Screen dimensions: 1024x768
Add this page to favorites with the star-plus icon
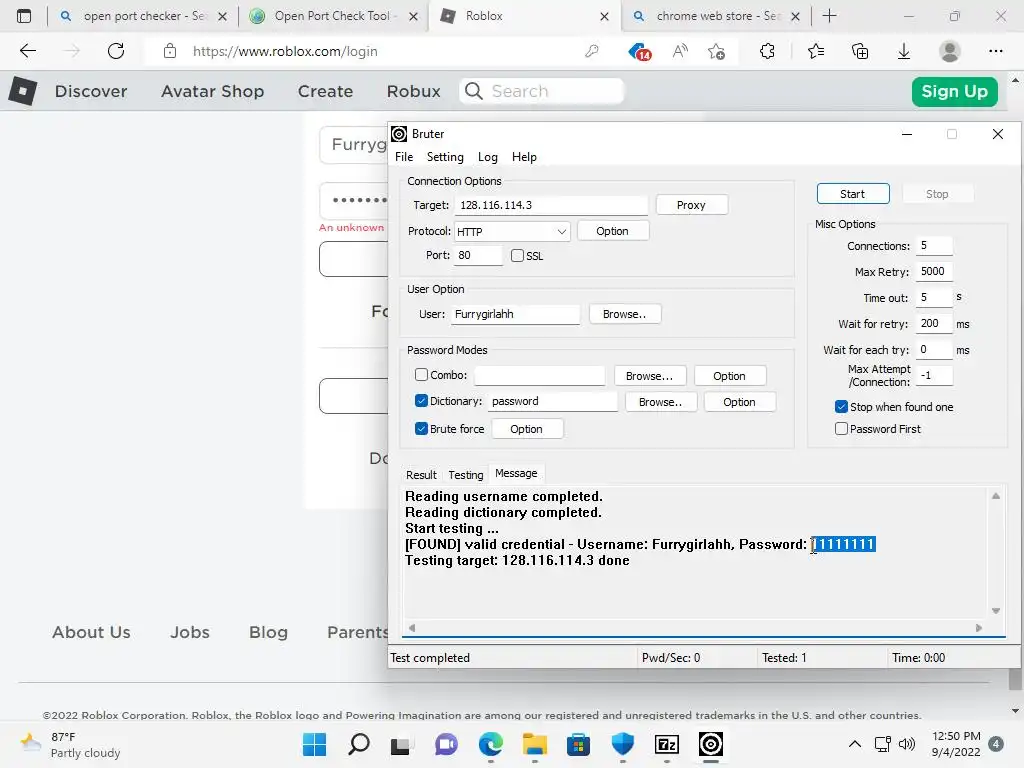click(716, 51)
